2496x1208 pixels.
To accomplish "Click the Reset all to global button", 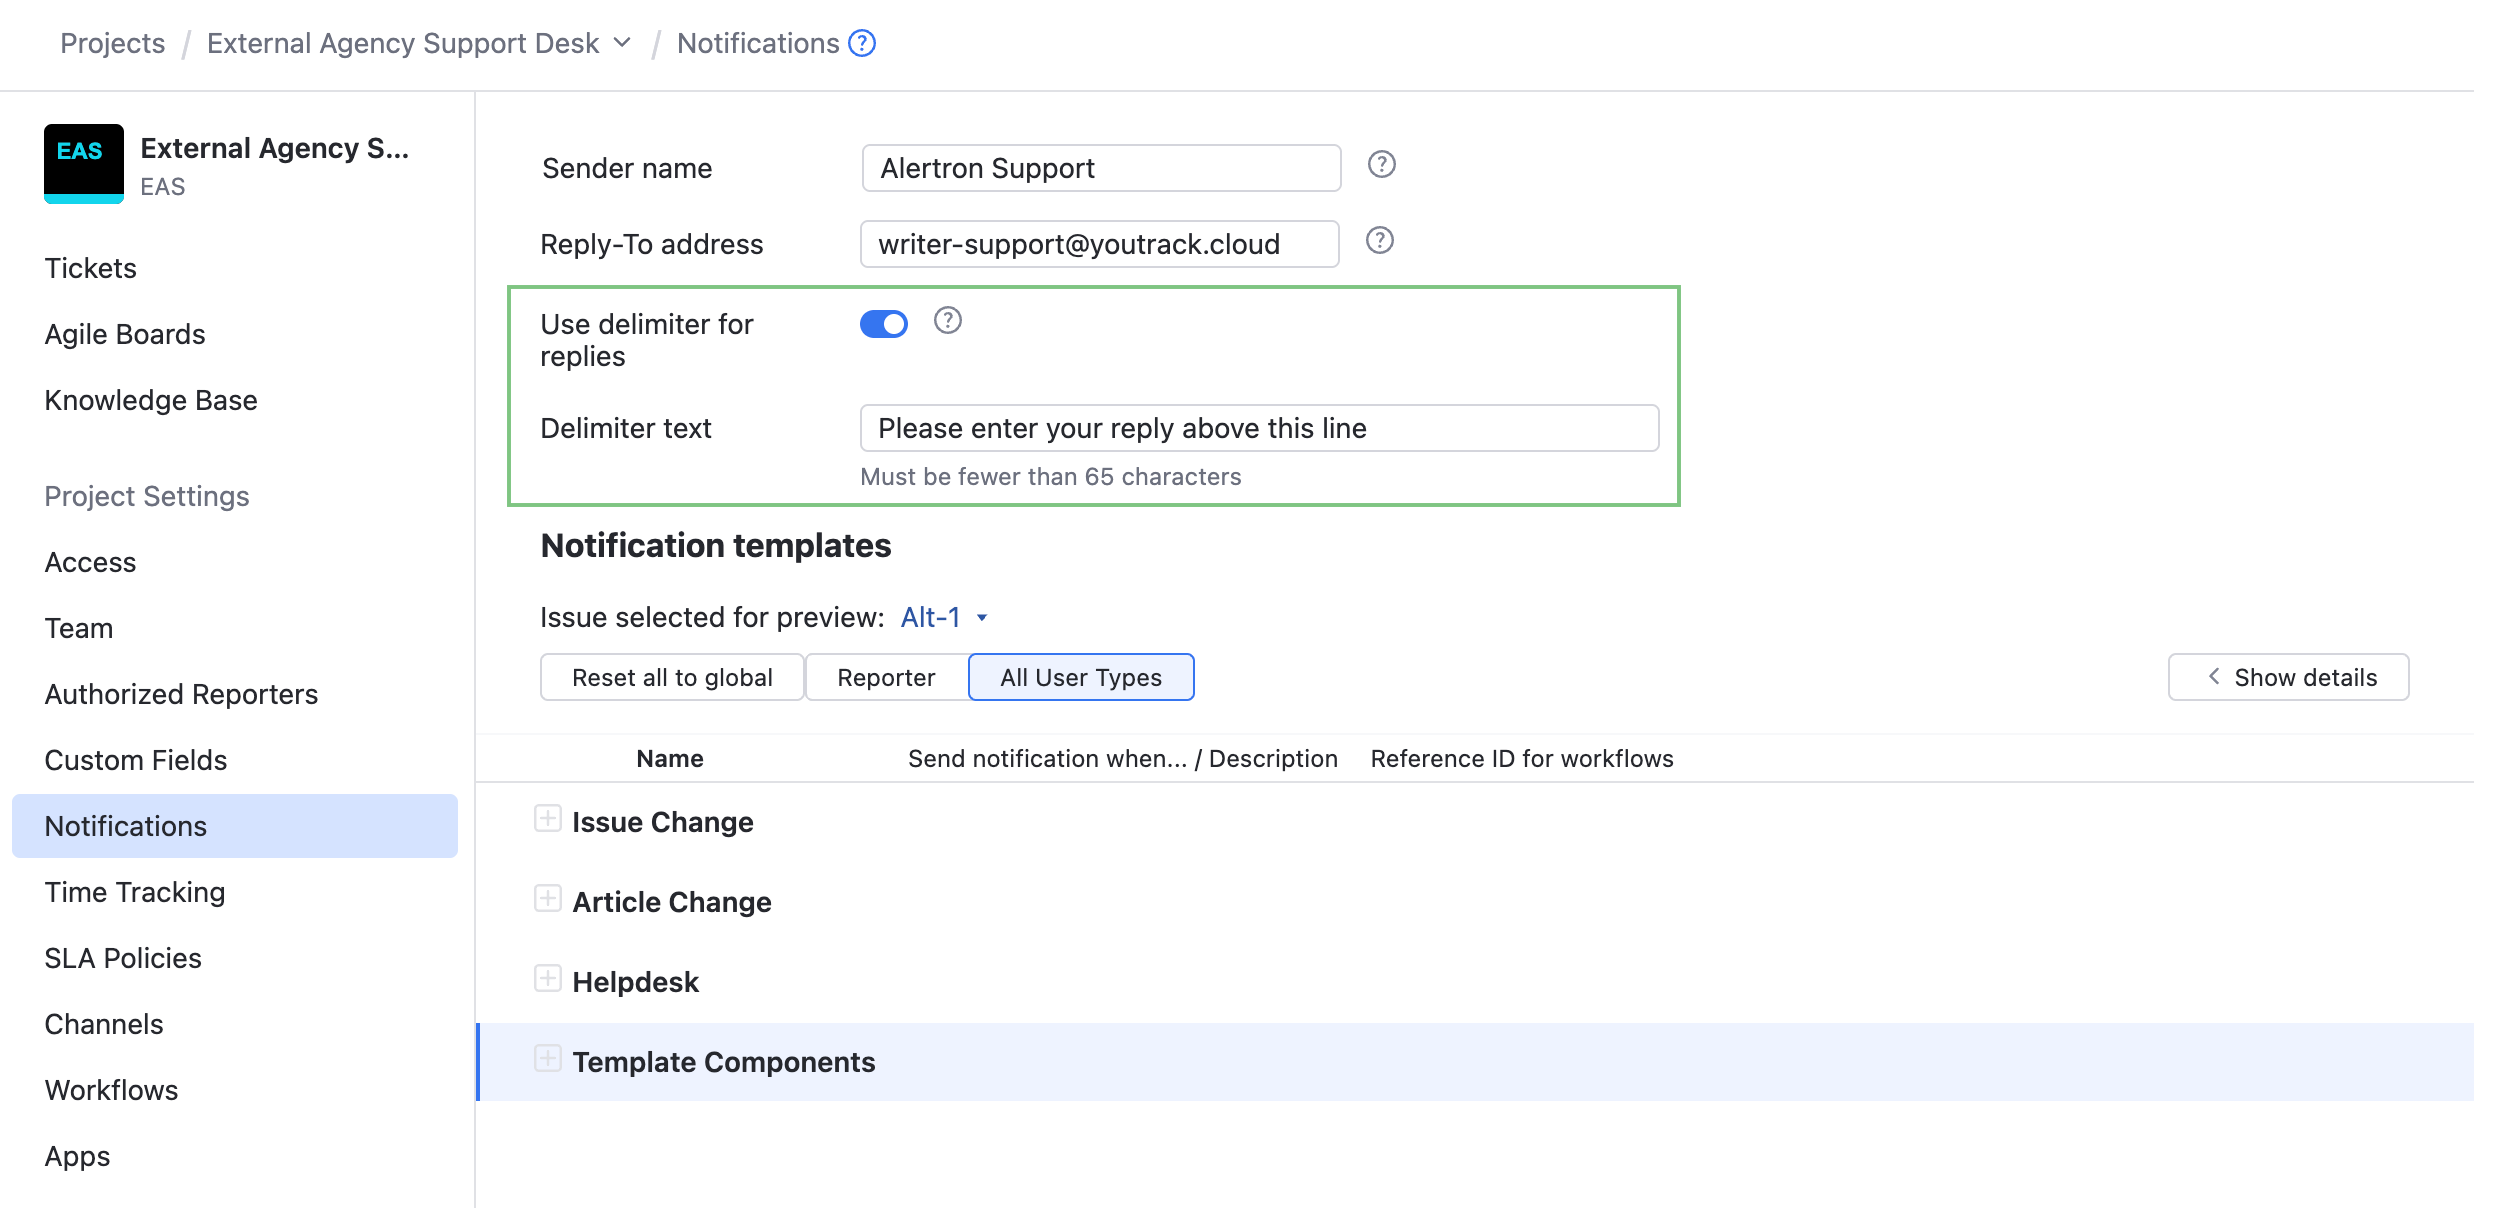I will (x=672, y=678).
